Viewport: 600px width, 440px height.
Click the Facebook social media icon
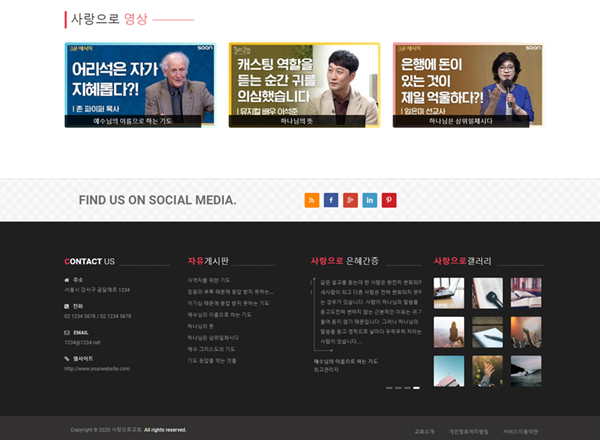(331, 200)
